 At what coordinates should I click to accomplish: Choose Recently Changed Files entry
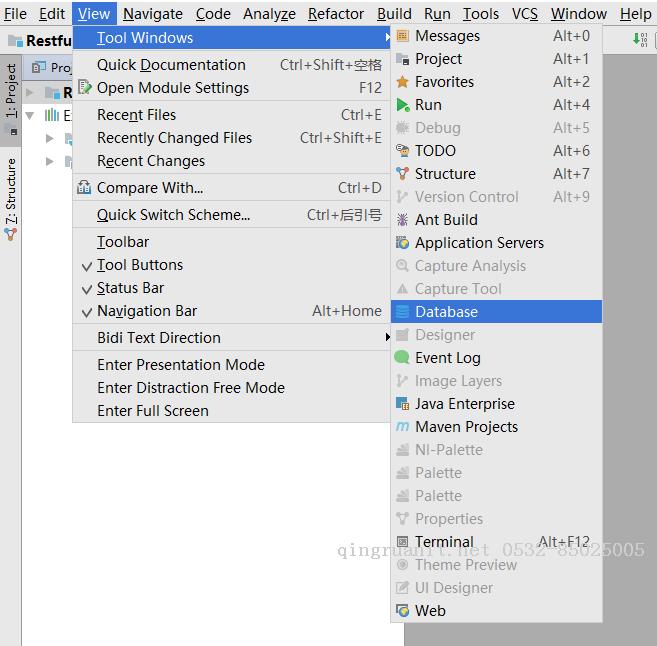coord(231,138)
